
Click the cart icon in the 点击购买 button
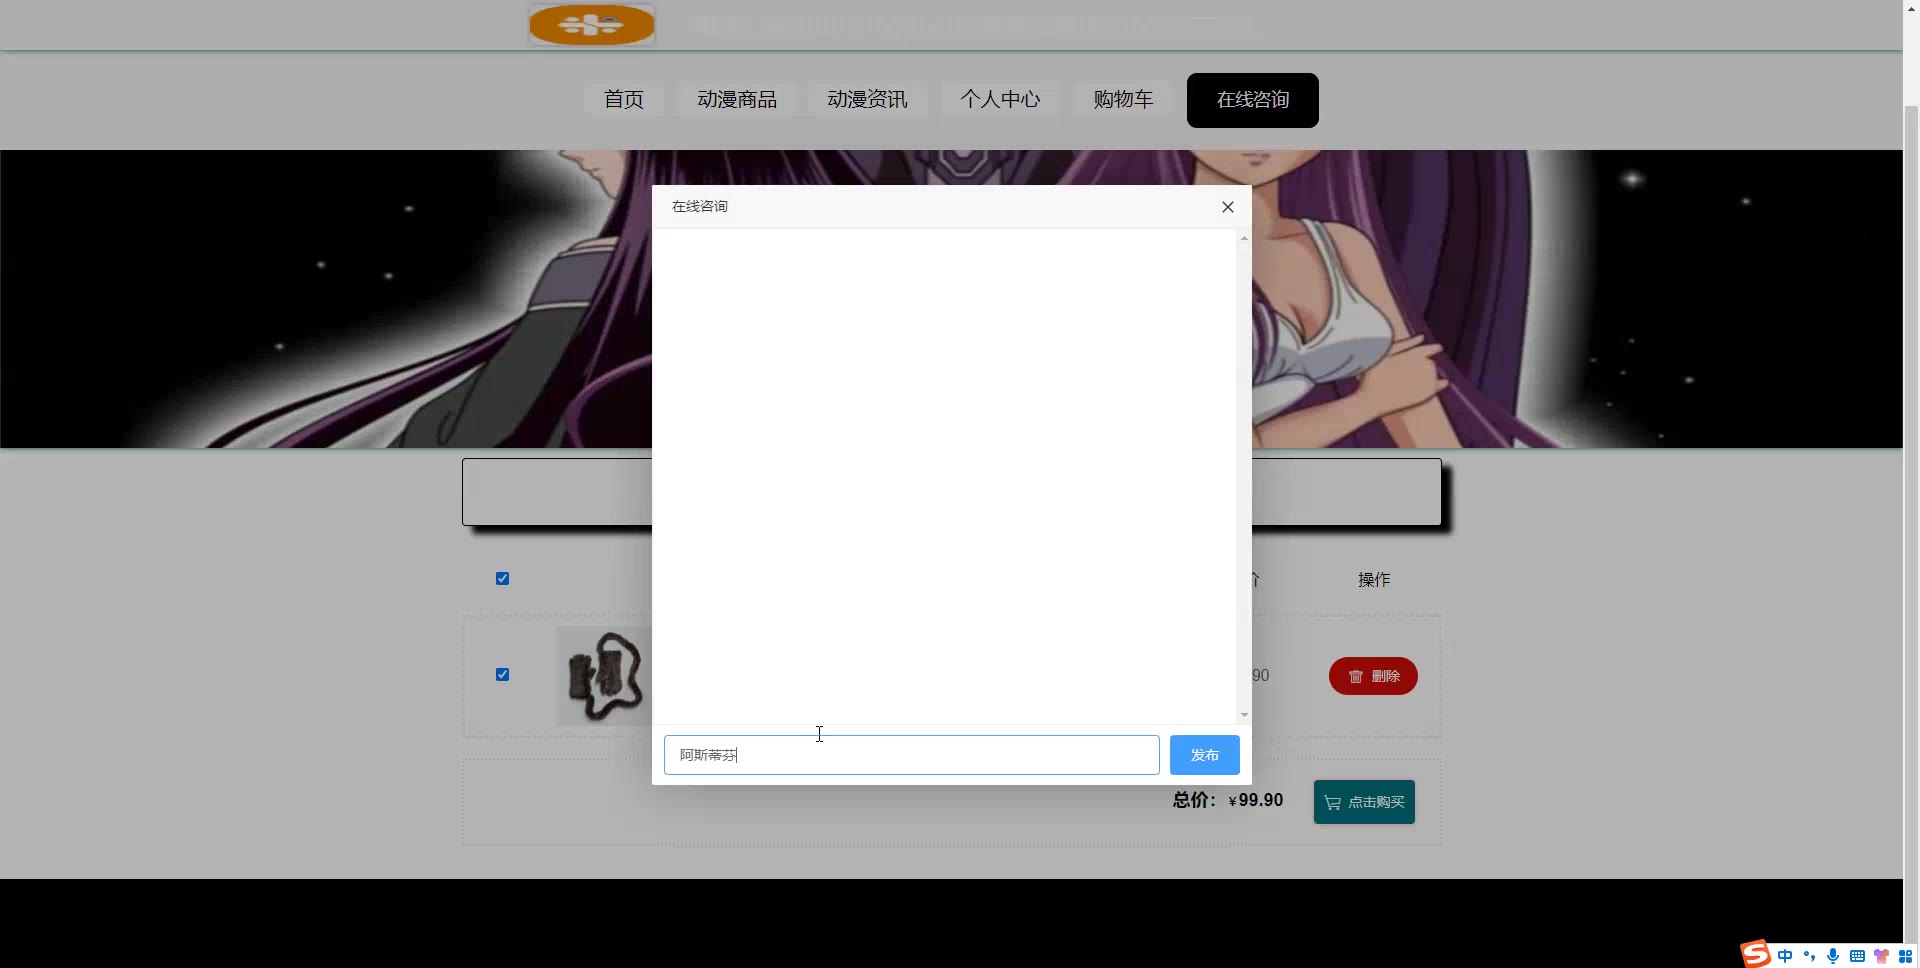(x=1333, y=802)
